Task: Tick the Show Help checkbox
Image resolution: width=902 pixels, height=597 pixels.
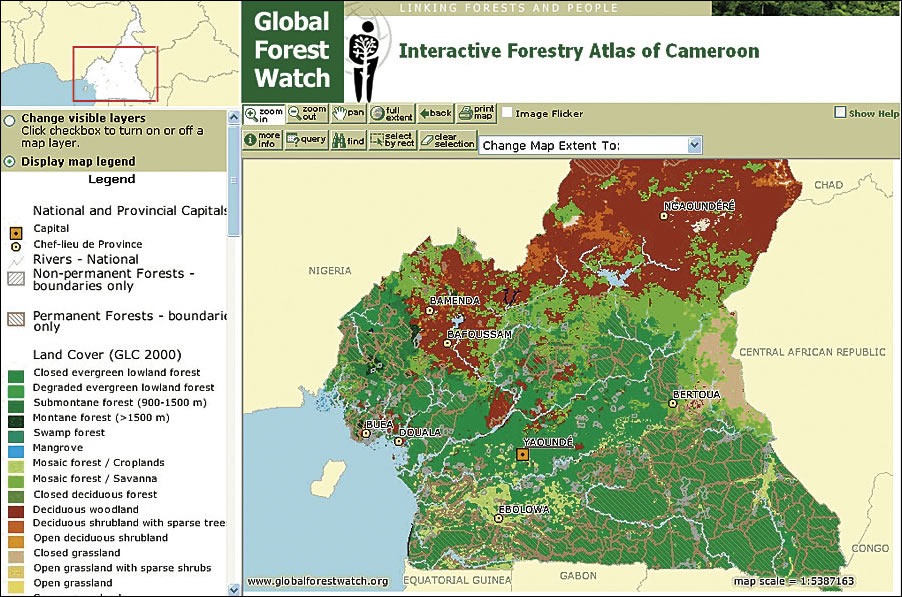Action: pyautogui.click(x=840, y=112)
